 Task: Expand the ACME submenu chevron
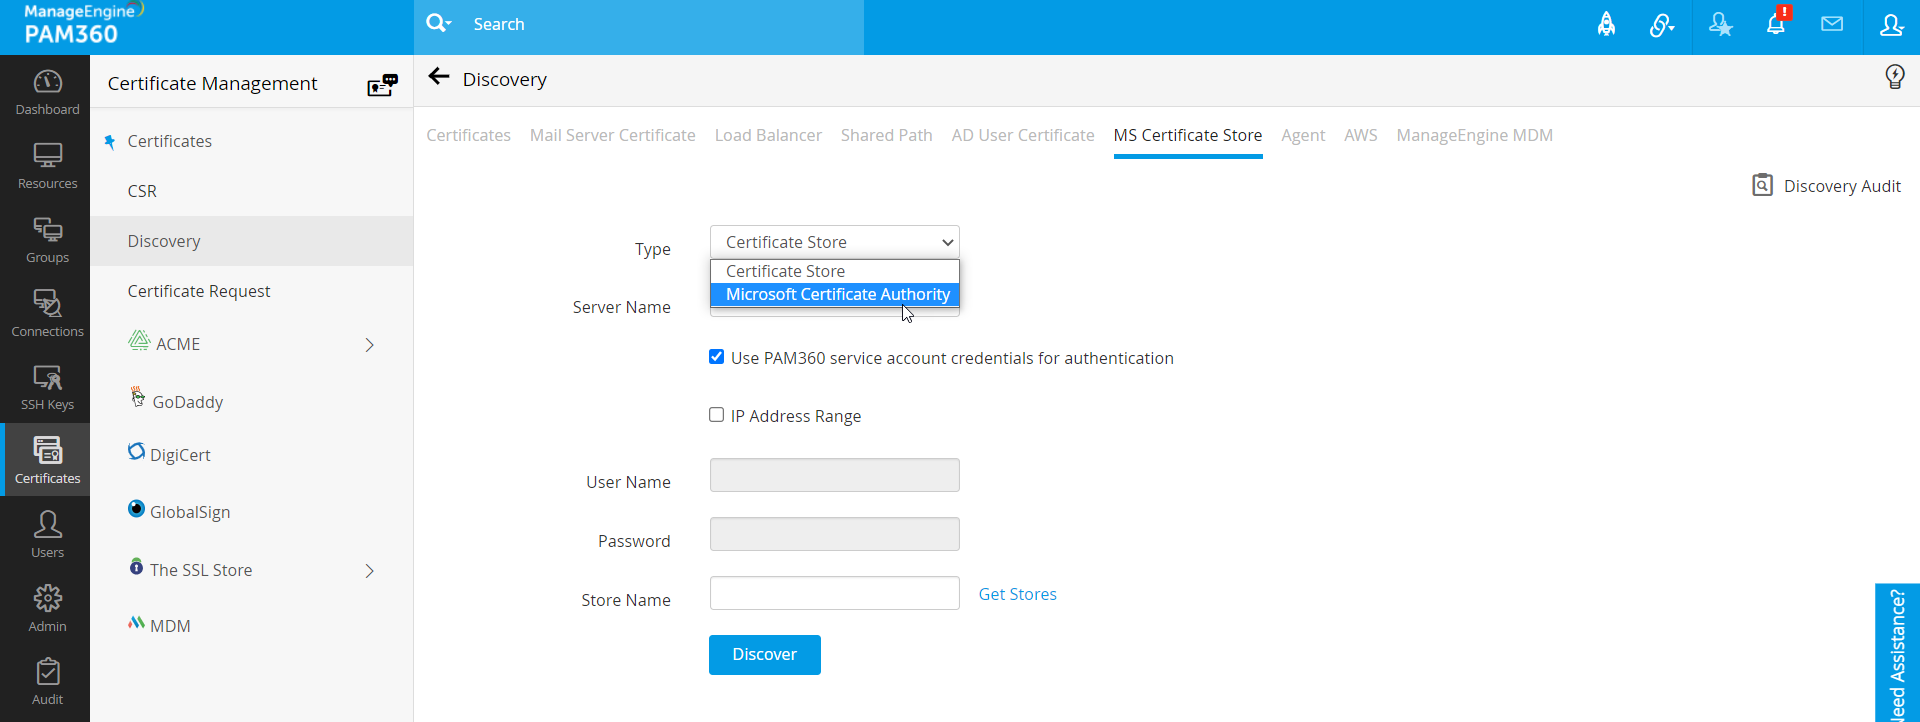[369, 345]
